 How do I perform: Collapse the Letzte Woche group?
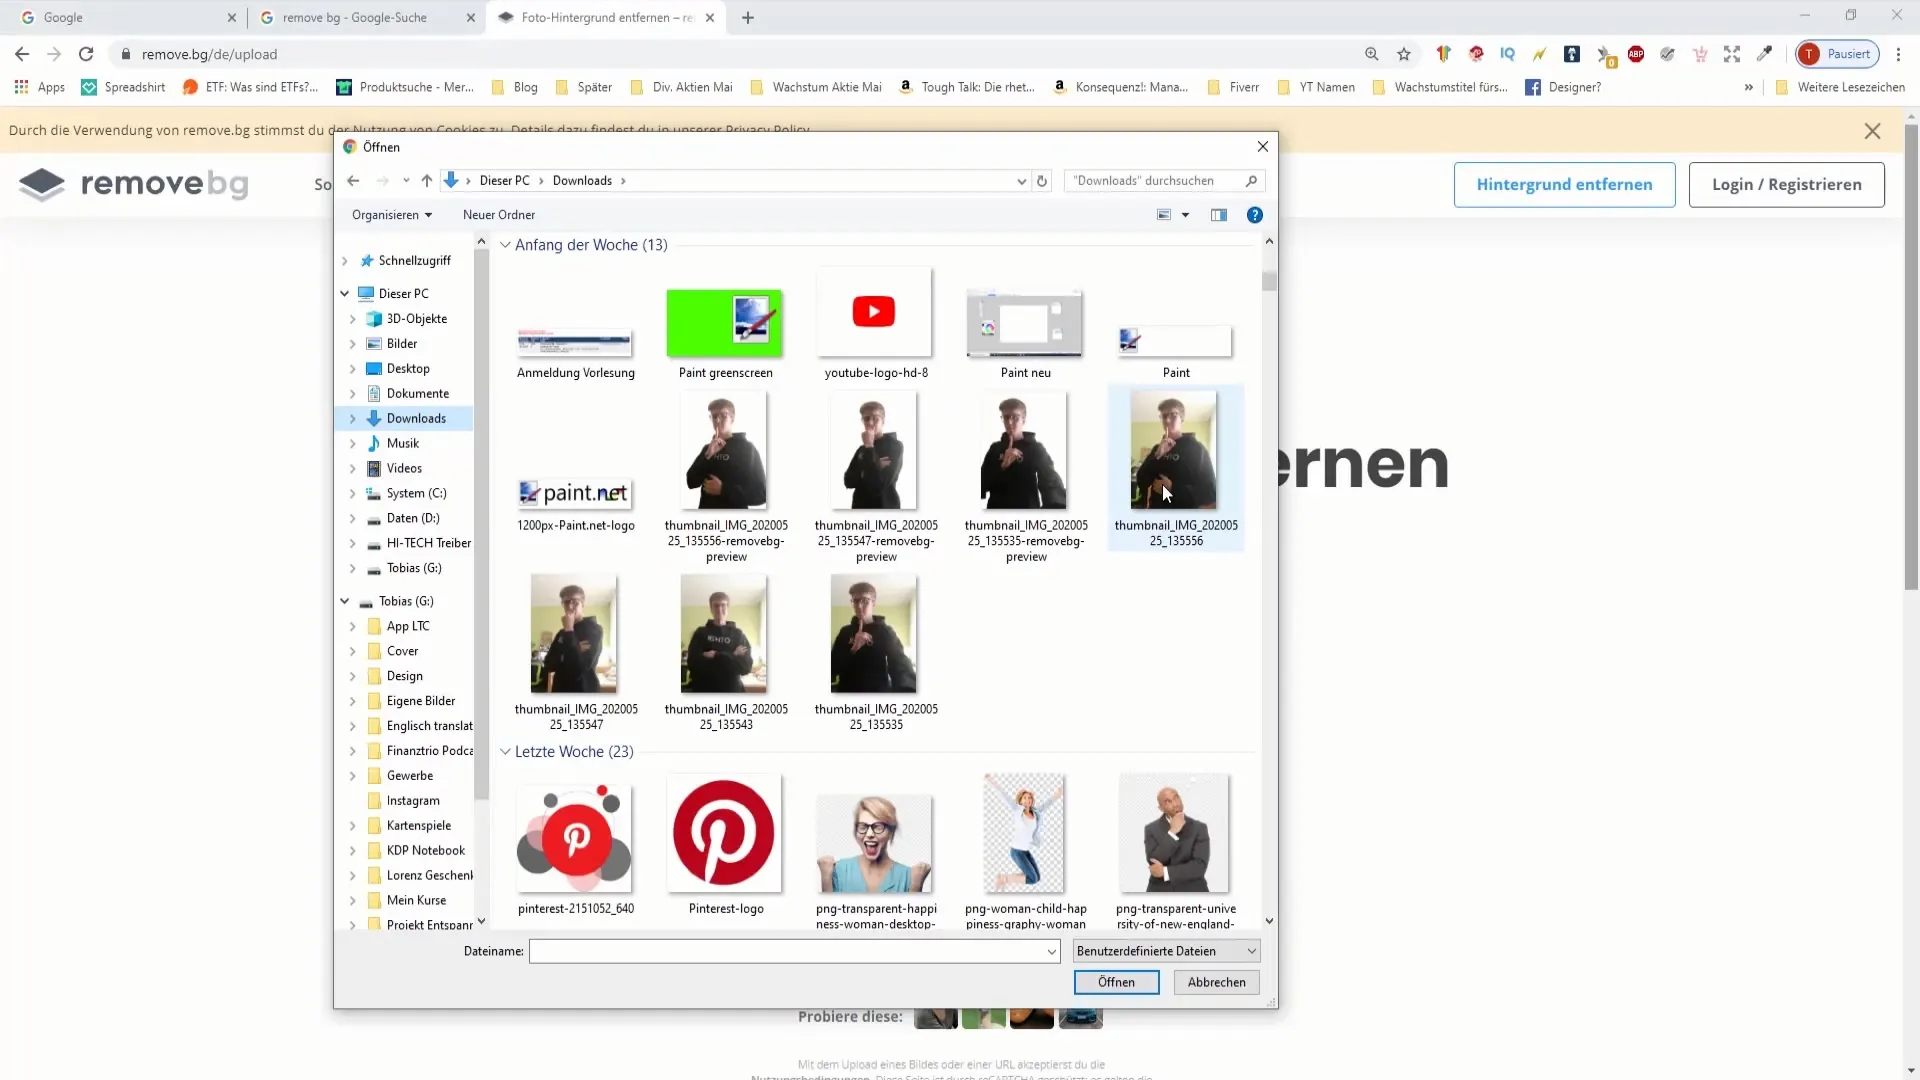[x=505, y=752]
